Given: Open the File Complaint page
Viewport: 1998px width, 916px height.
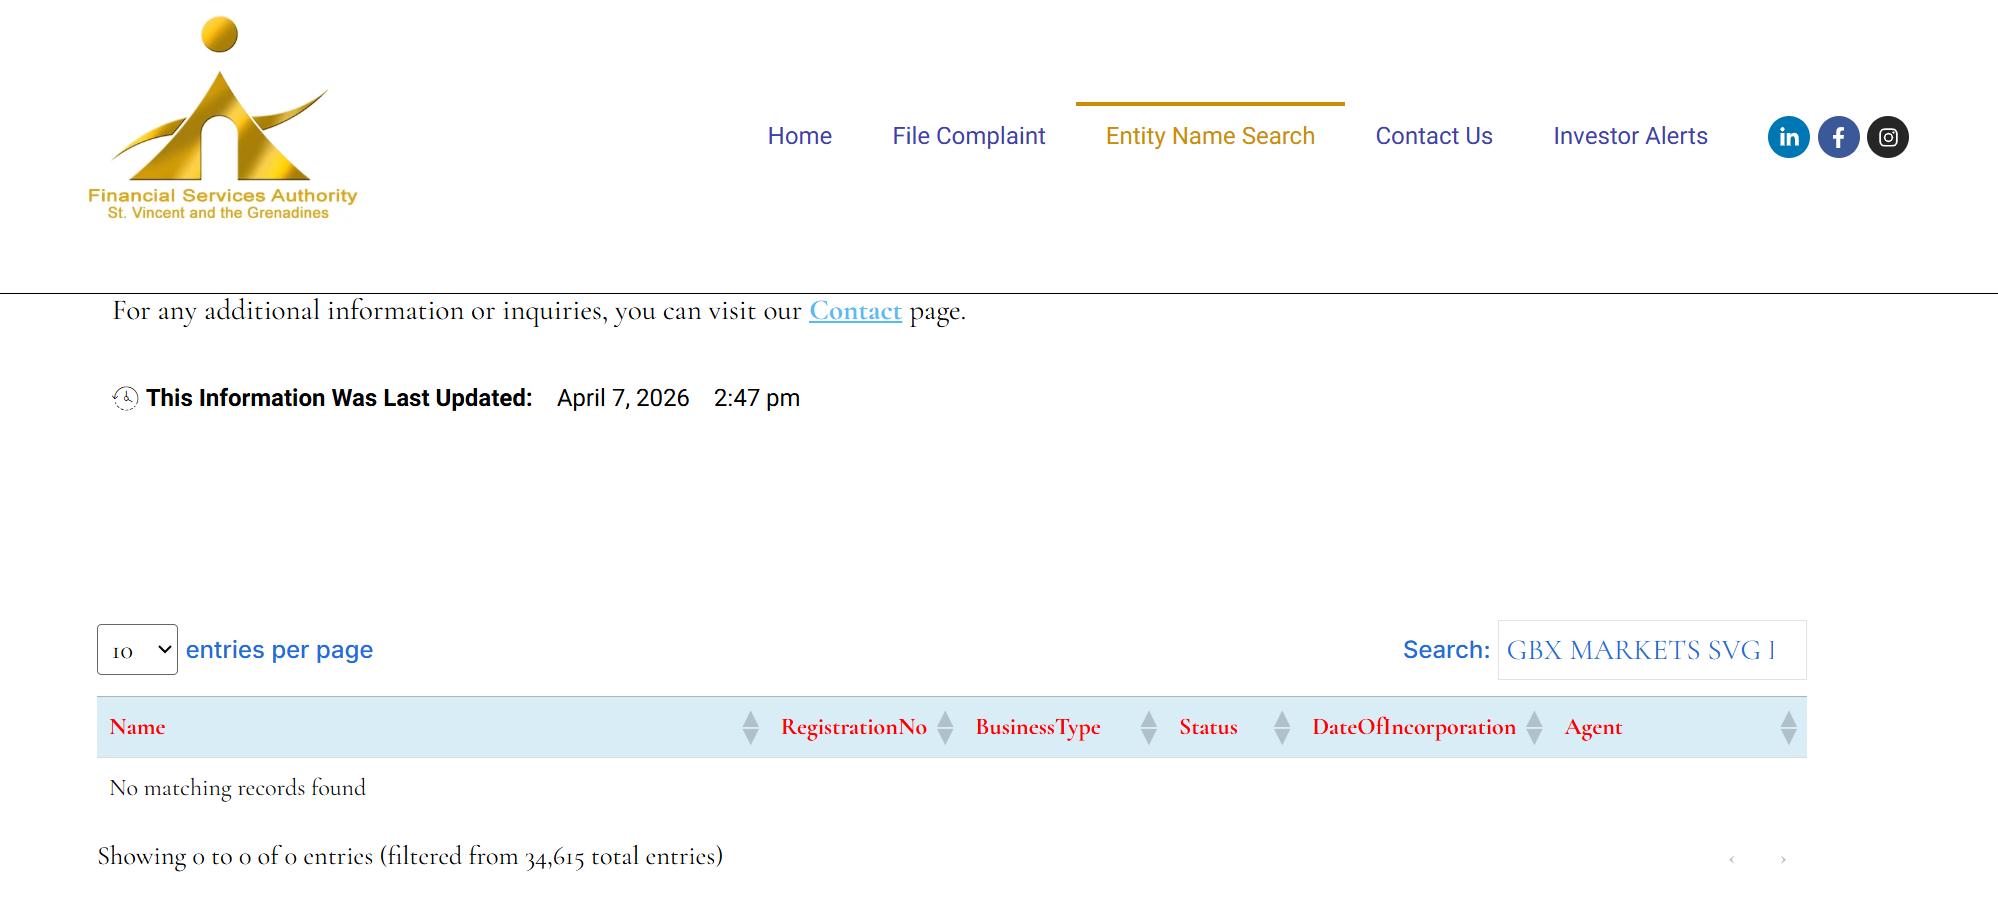Looking at the screenshot, I should pos(969,136).
